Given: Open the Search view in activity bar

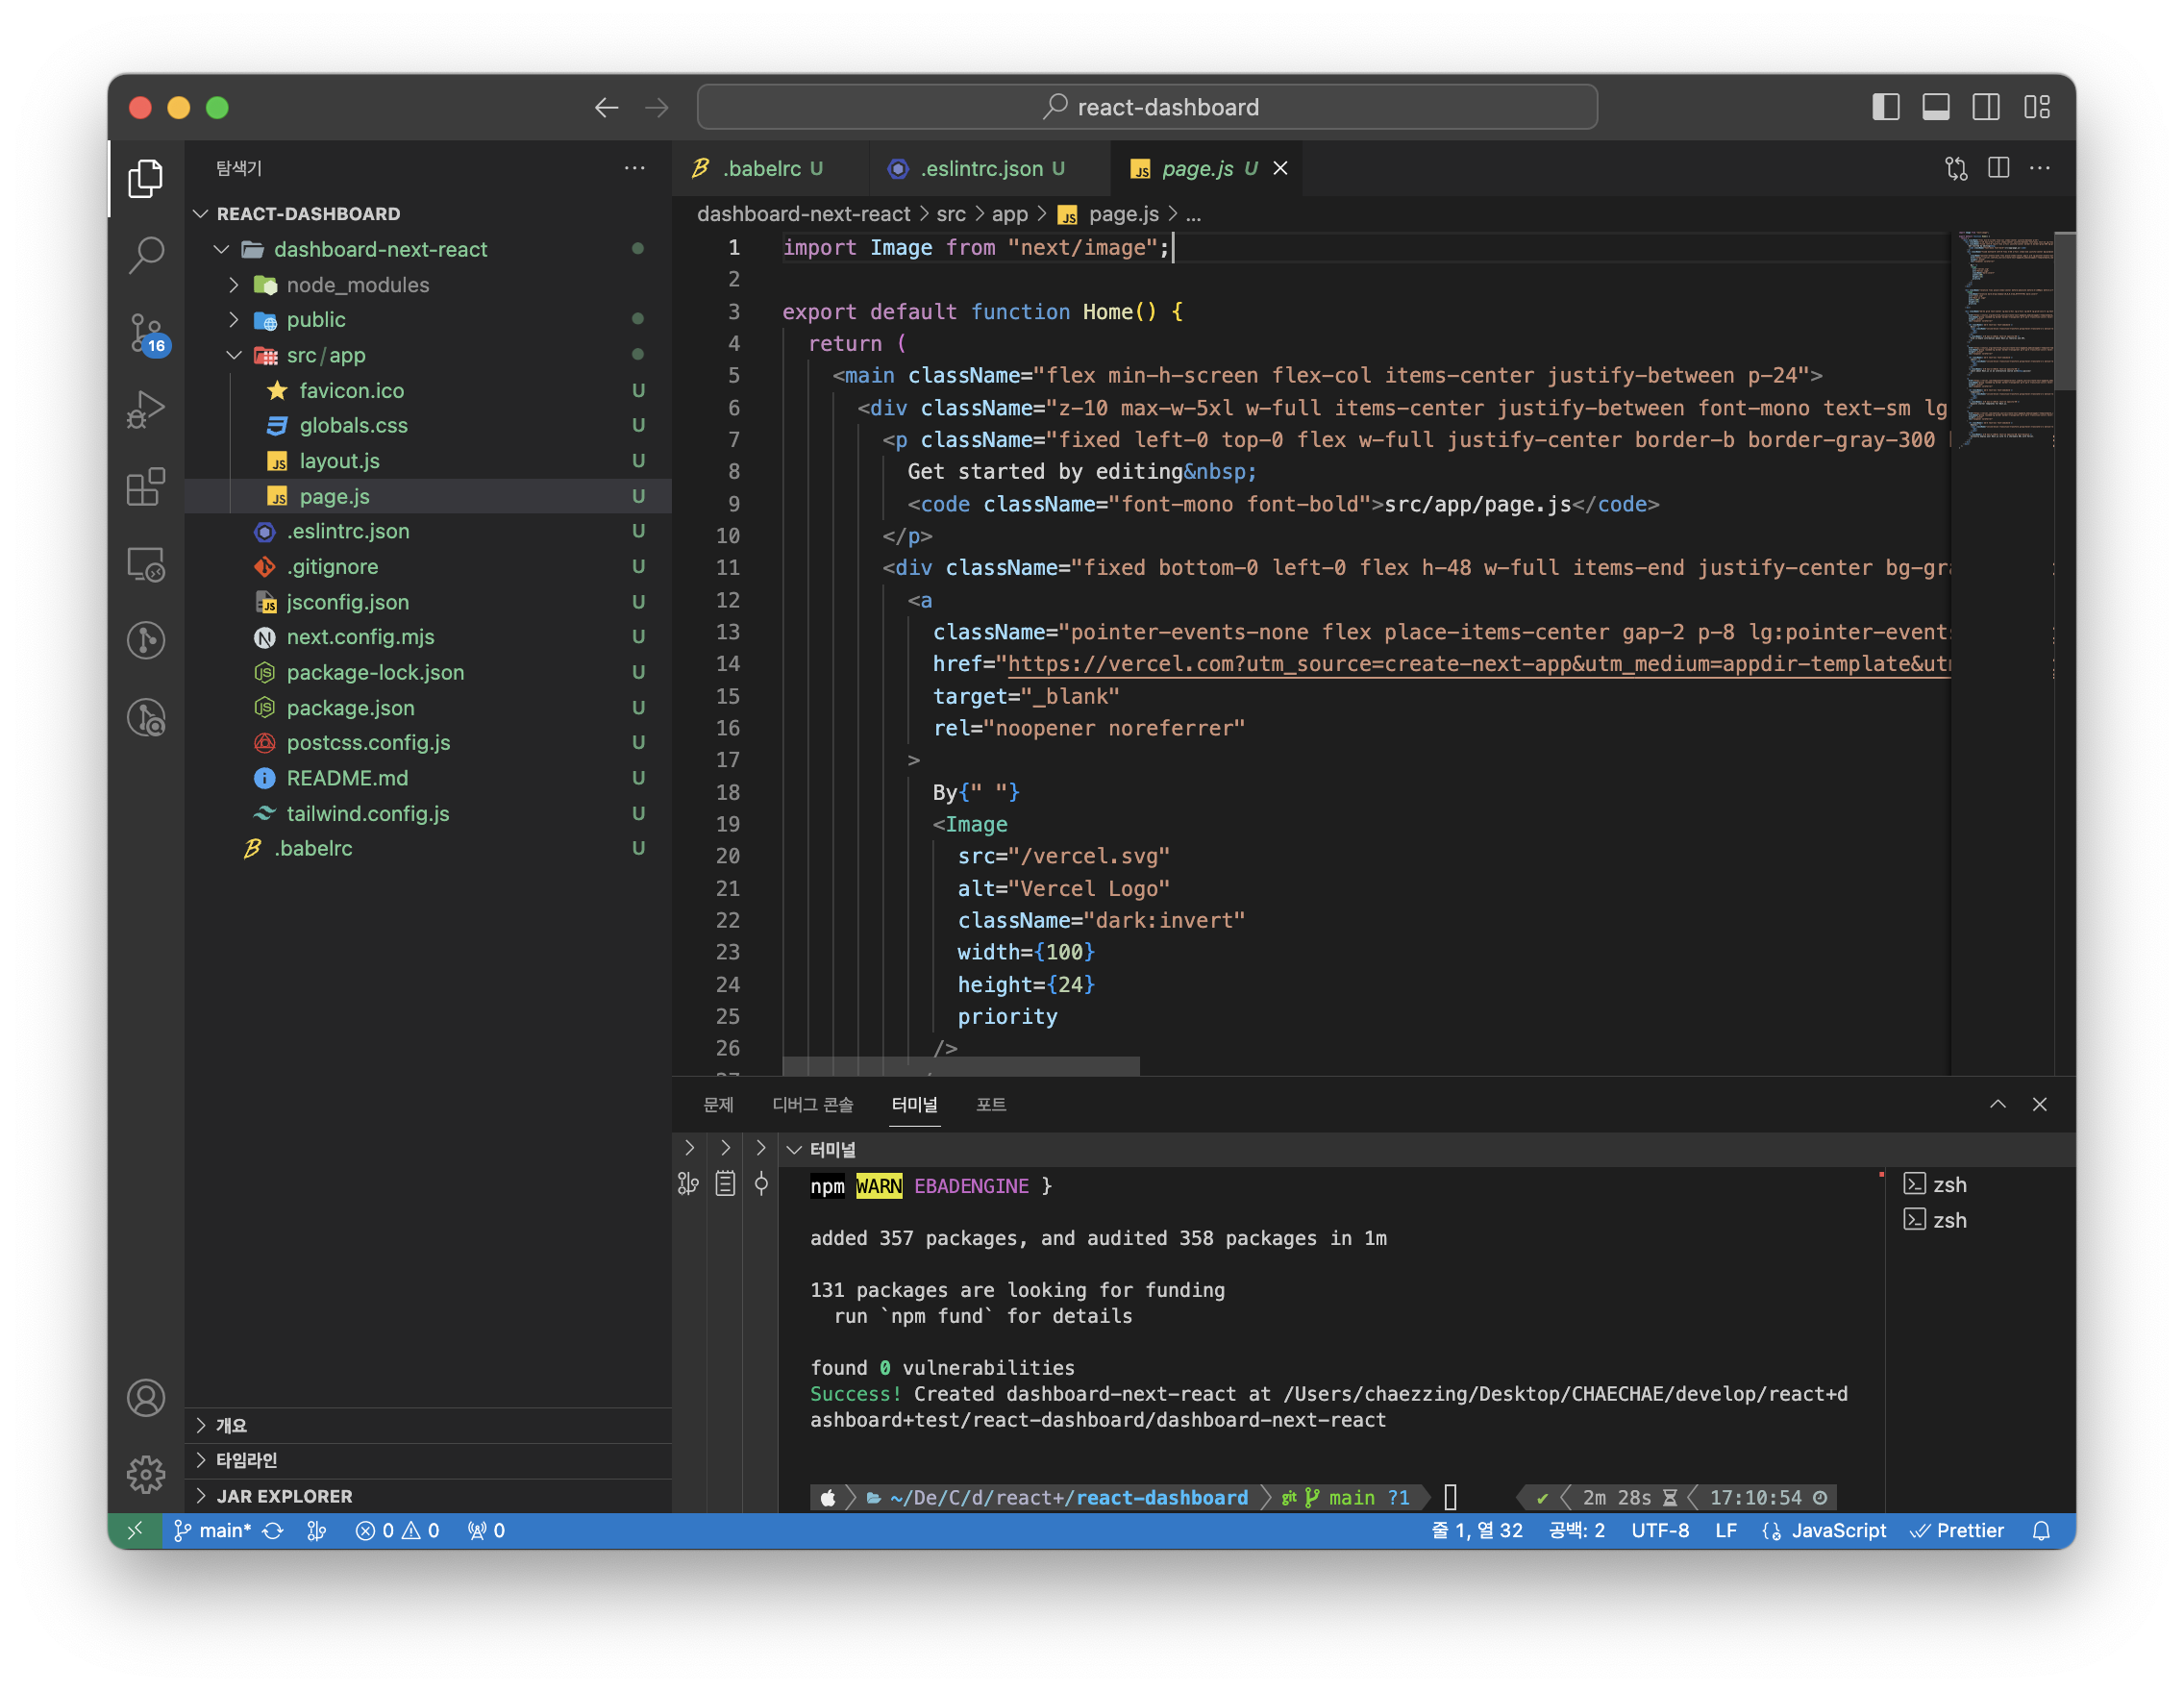Looking at the screenshot, I should pos(146,255).
